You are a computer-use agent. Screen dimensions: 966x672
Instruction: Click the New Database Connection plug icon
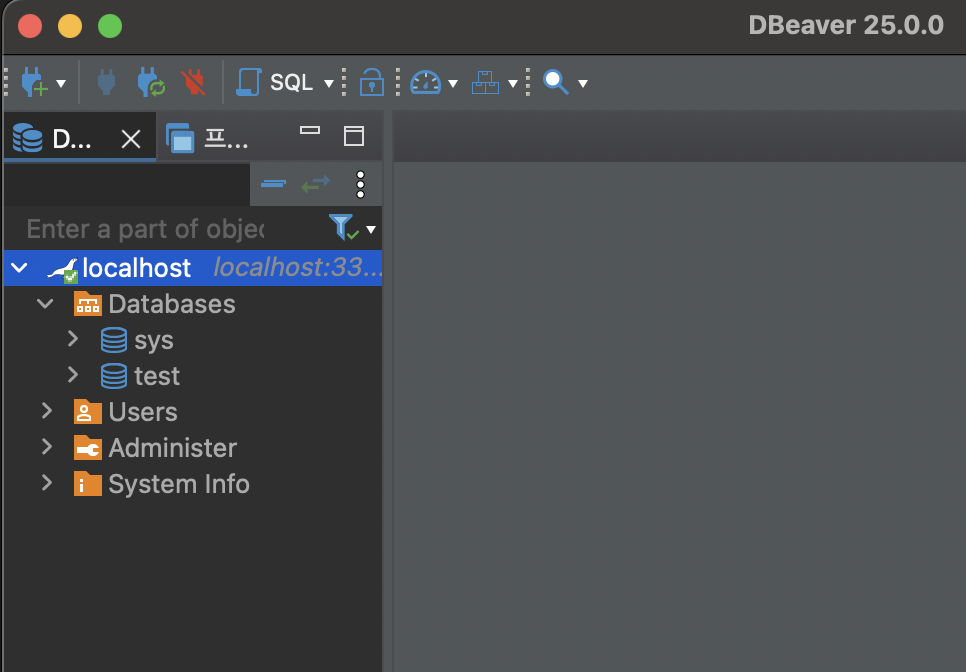(x=34, y=82)
